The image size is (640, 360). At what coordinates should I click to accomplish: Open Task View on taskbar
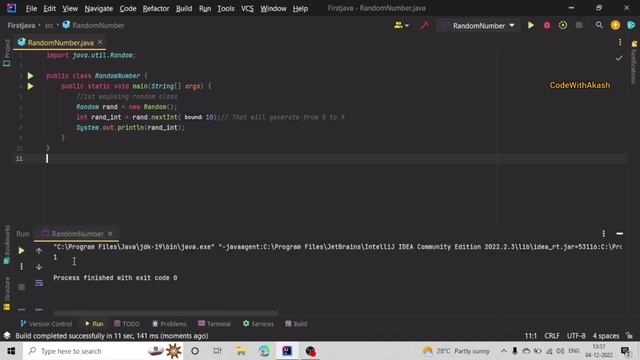click(x=218, y=351)
